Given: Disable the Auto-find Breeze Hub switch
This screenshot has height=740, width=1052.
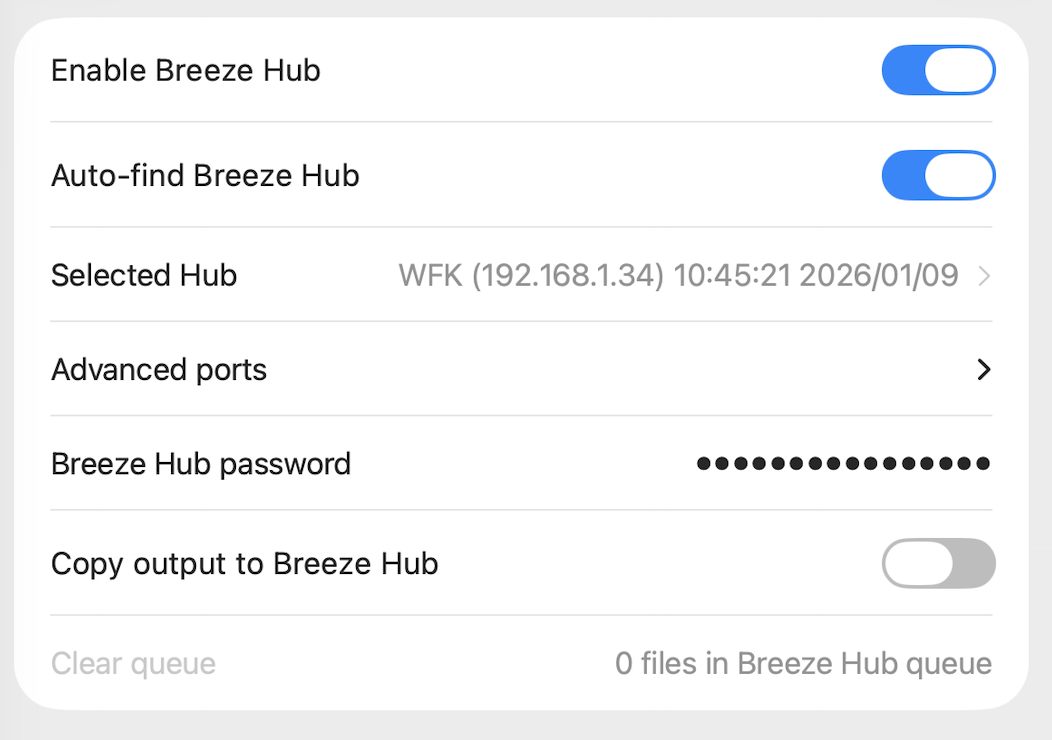Looking at the screenshot, I should [x=938, y=175].
